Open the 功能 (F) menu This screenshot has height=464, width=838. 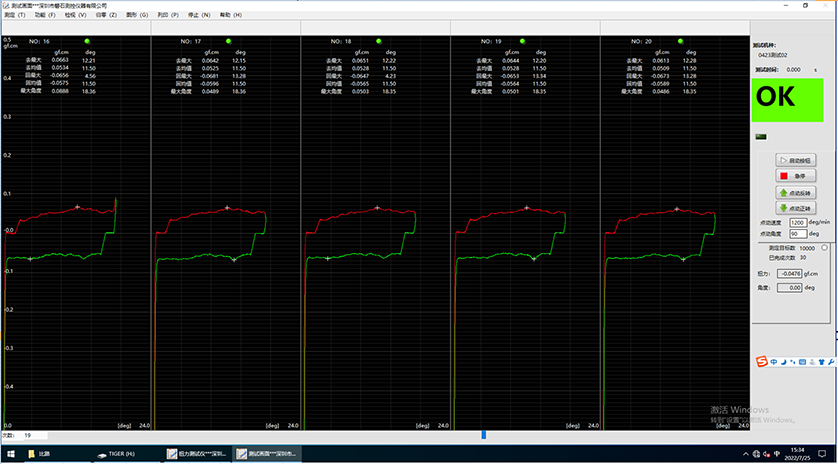tap(44, 16)
